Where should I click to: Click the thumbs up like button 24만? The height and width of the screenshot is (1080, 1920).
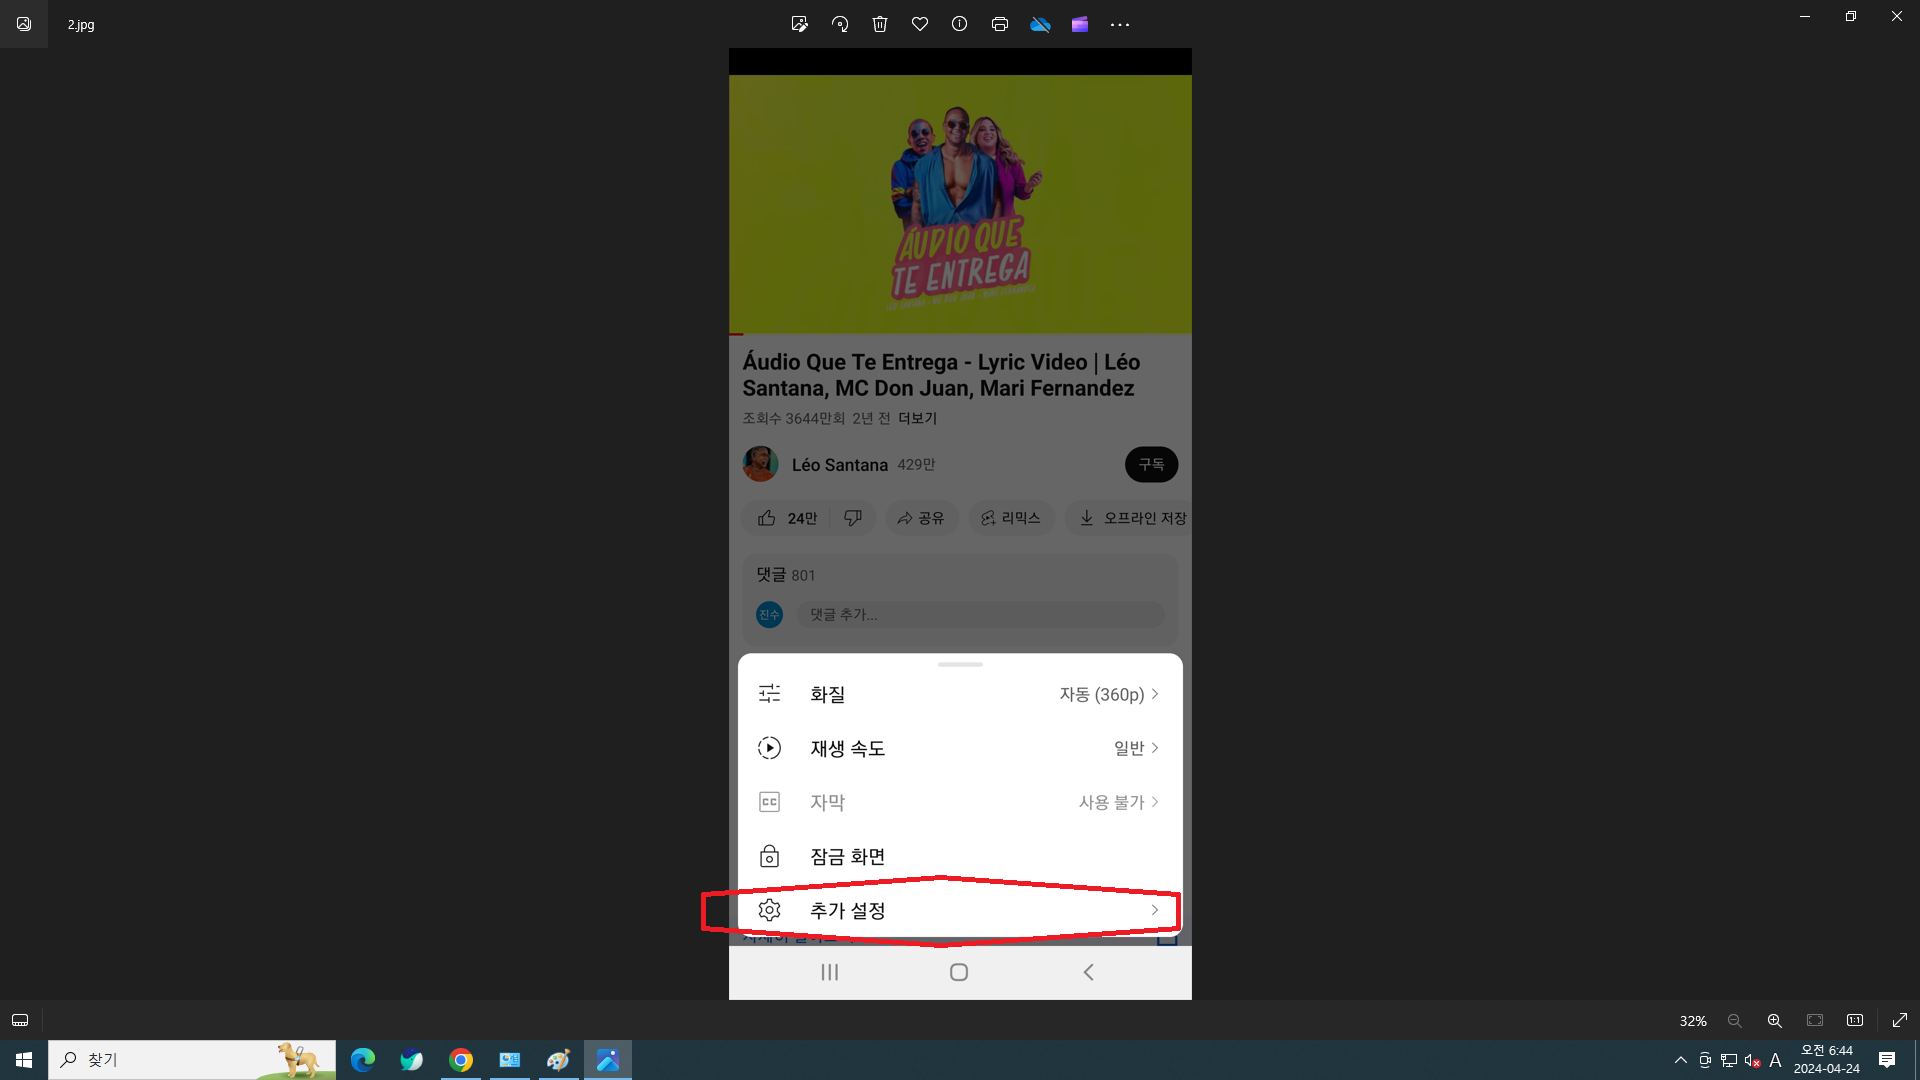pos(788,518)
